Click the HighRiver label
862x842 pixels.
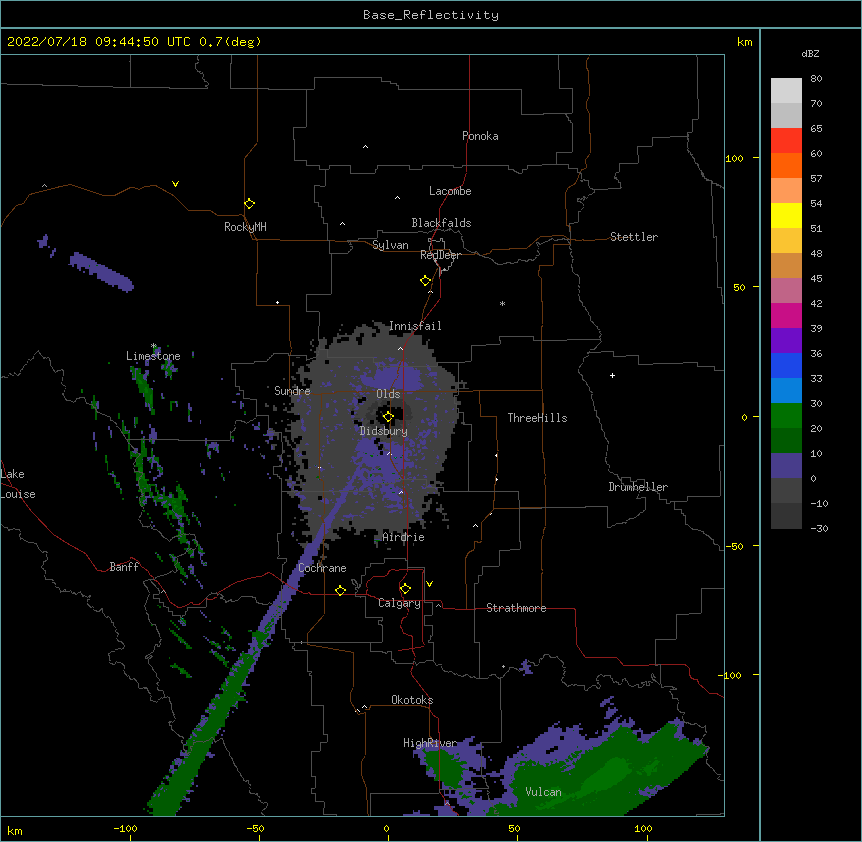(430, 743)
